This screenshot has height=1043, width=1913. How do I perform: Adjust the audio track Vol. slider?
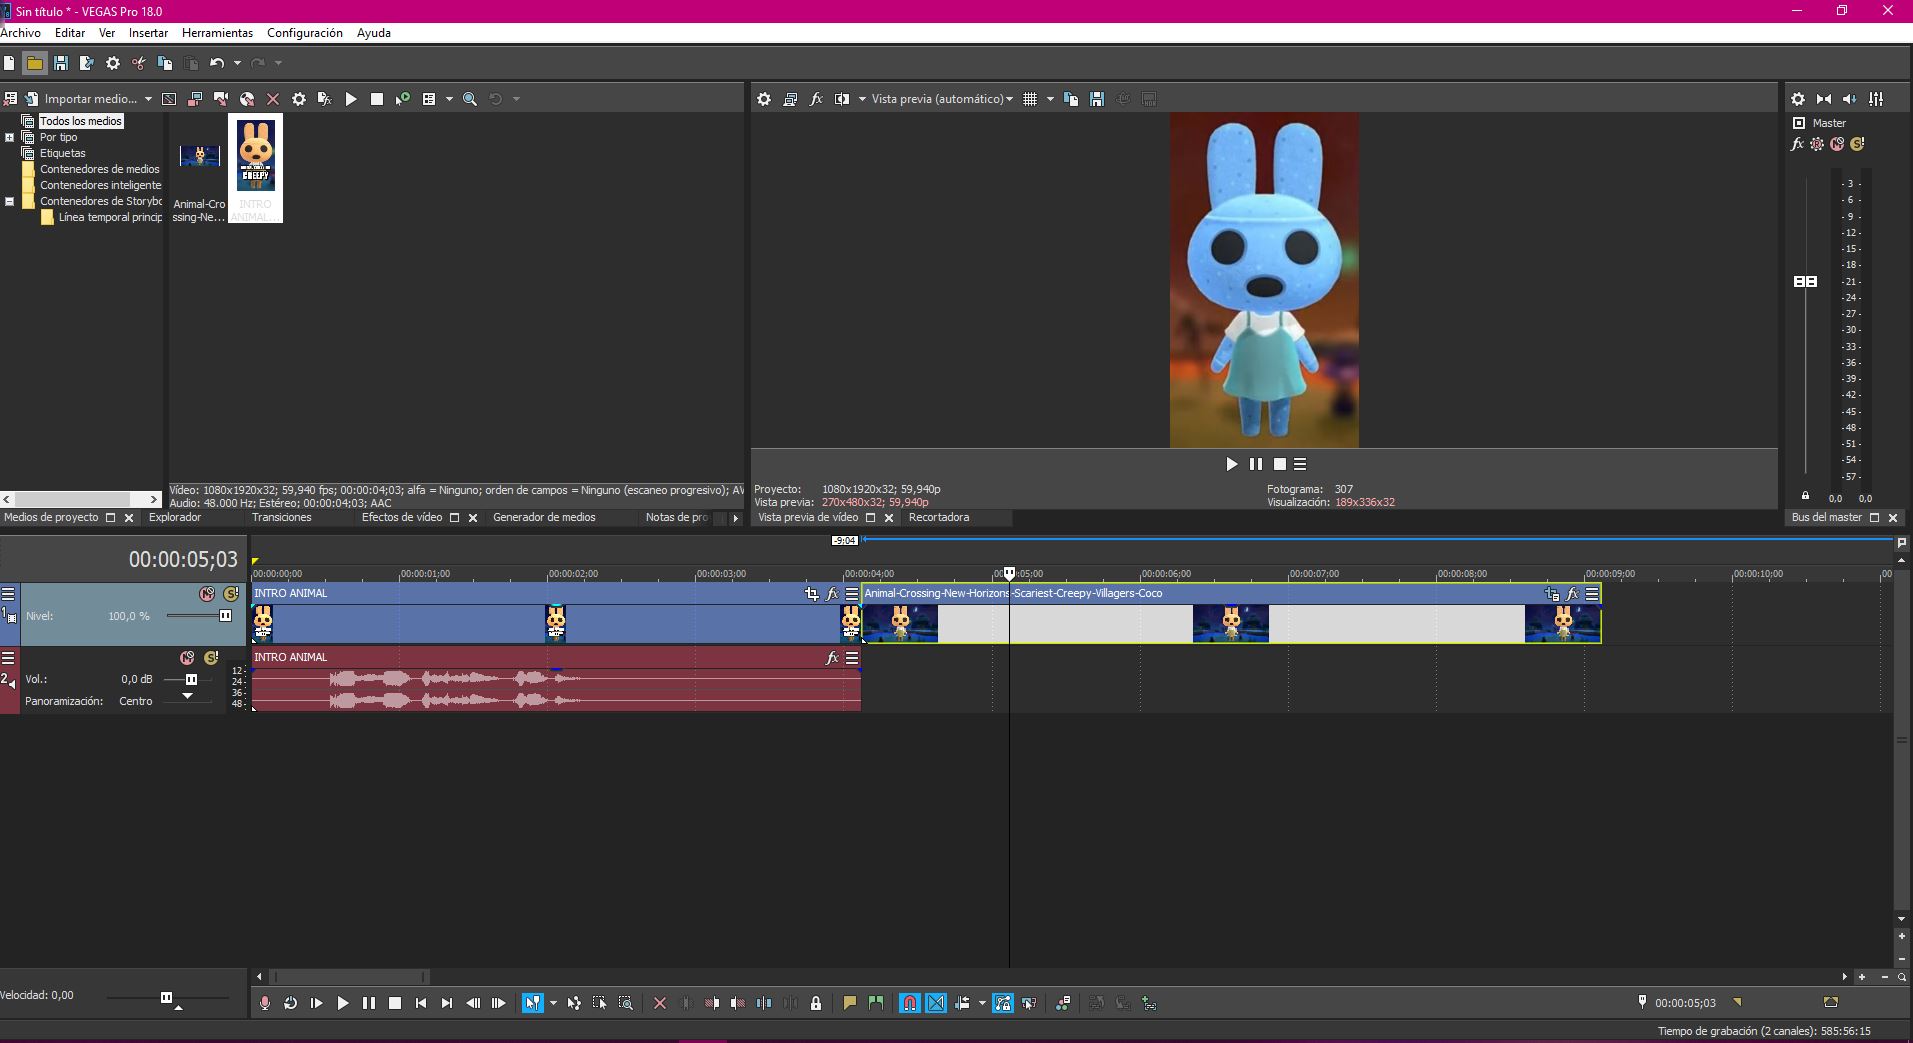[x=191, y=679]
